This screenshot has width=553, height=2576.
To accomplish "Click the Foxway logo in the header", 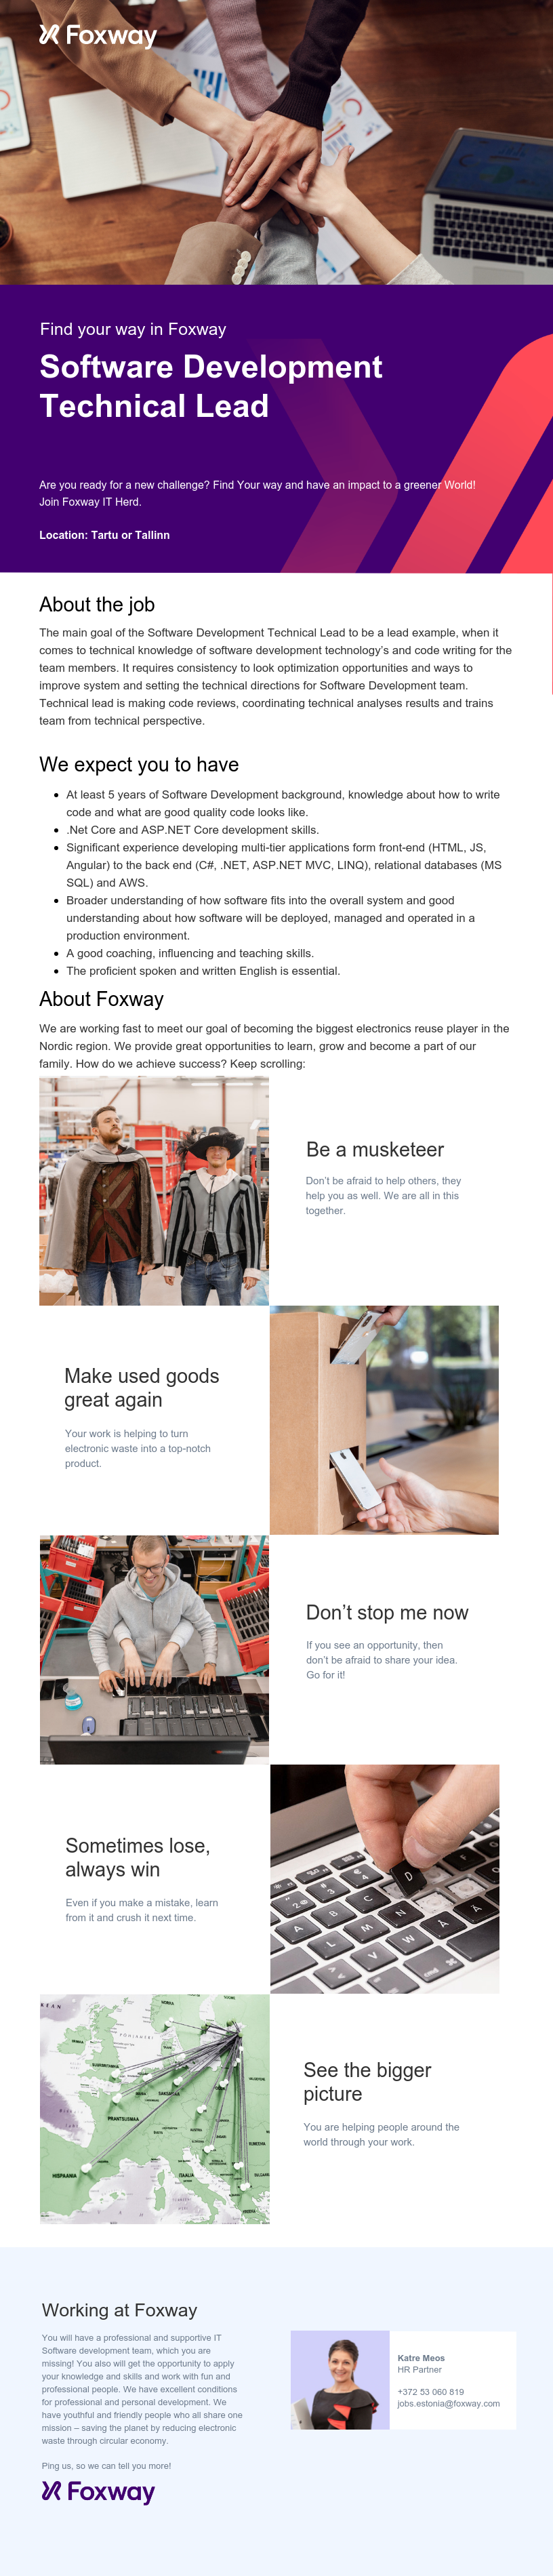I will point(98,36).
